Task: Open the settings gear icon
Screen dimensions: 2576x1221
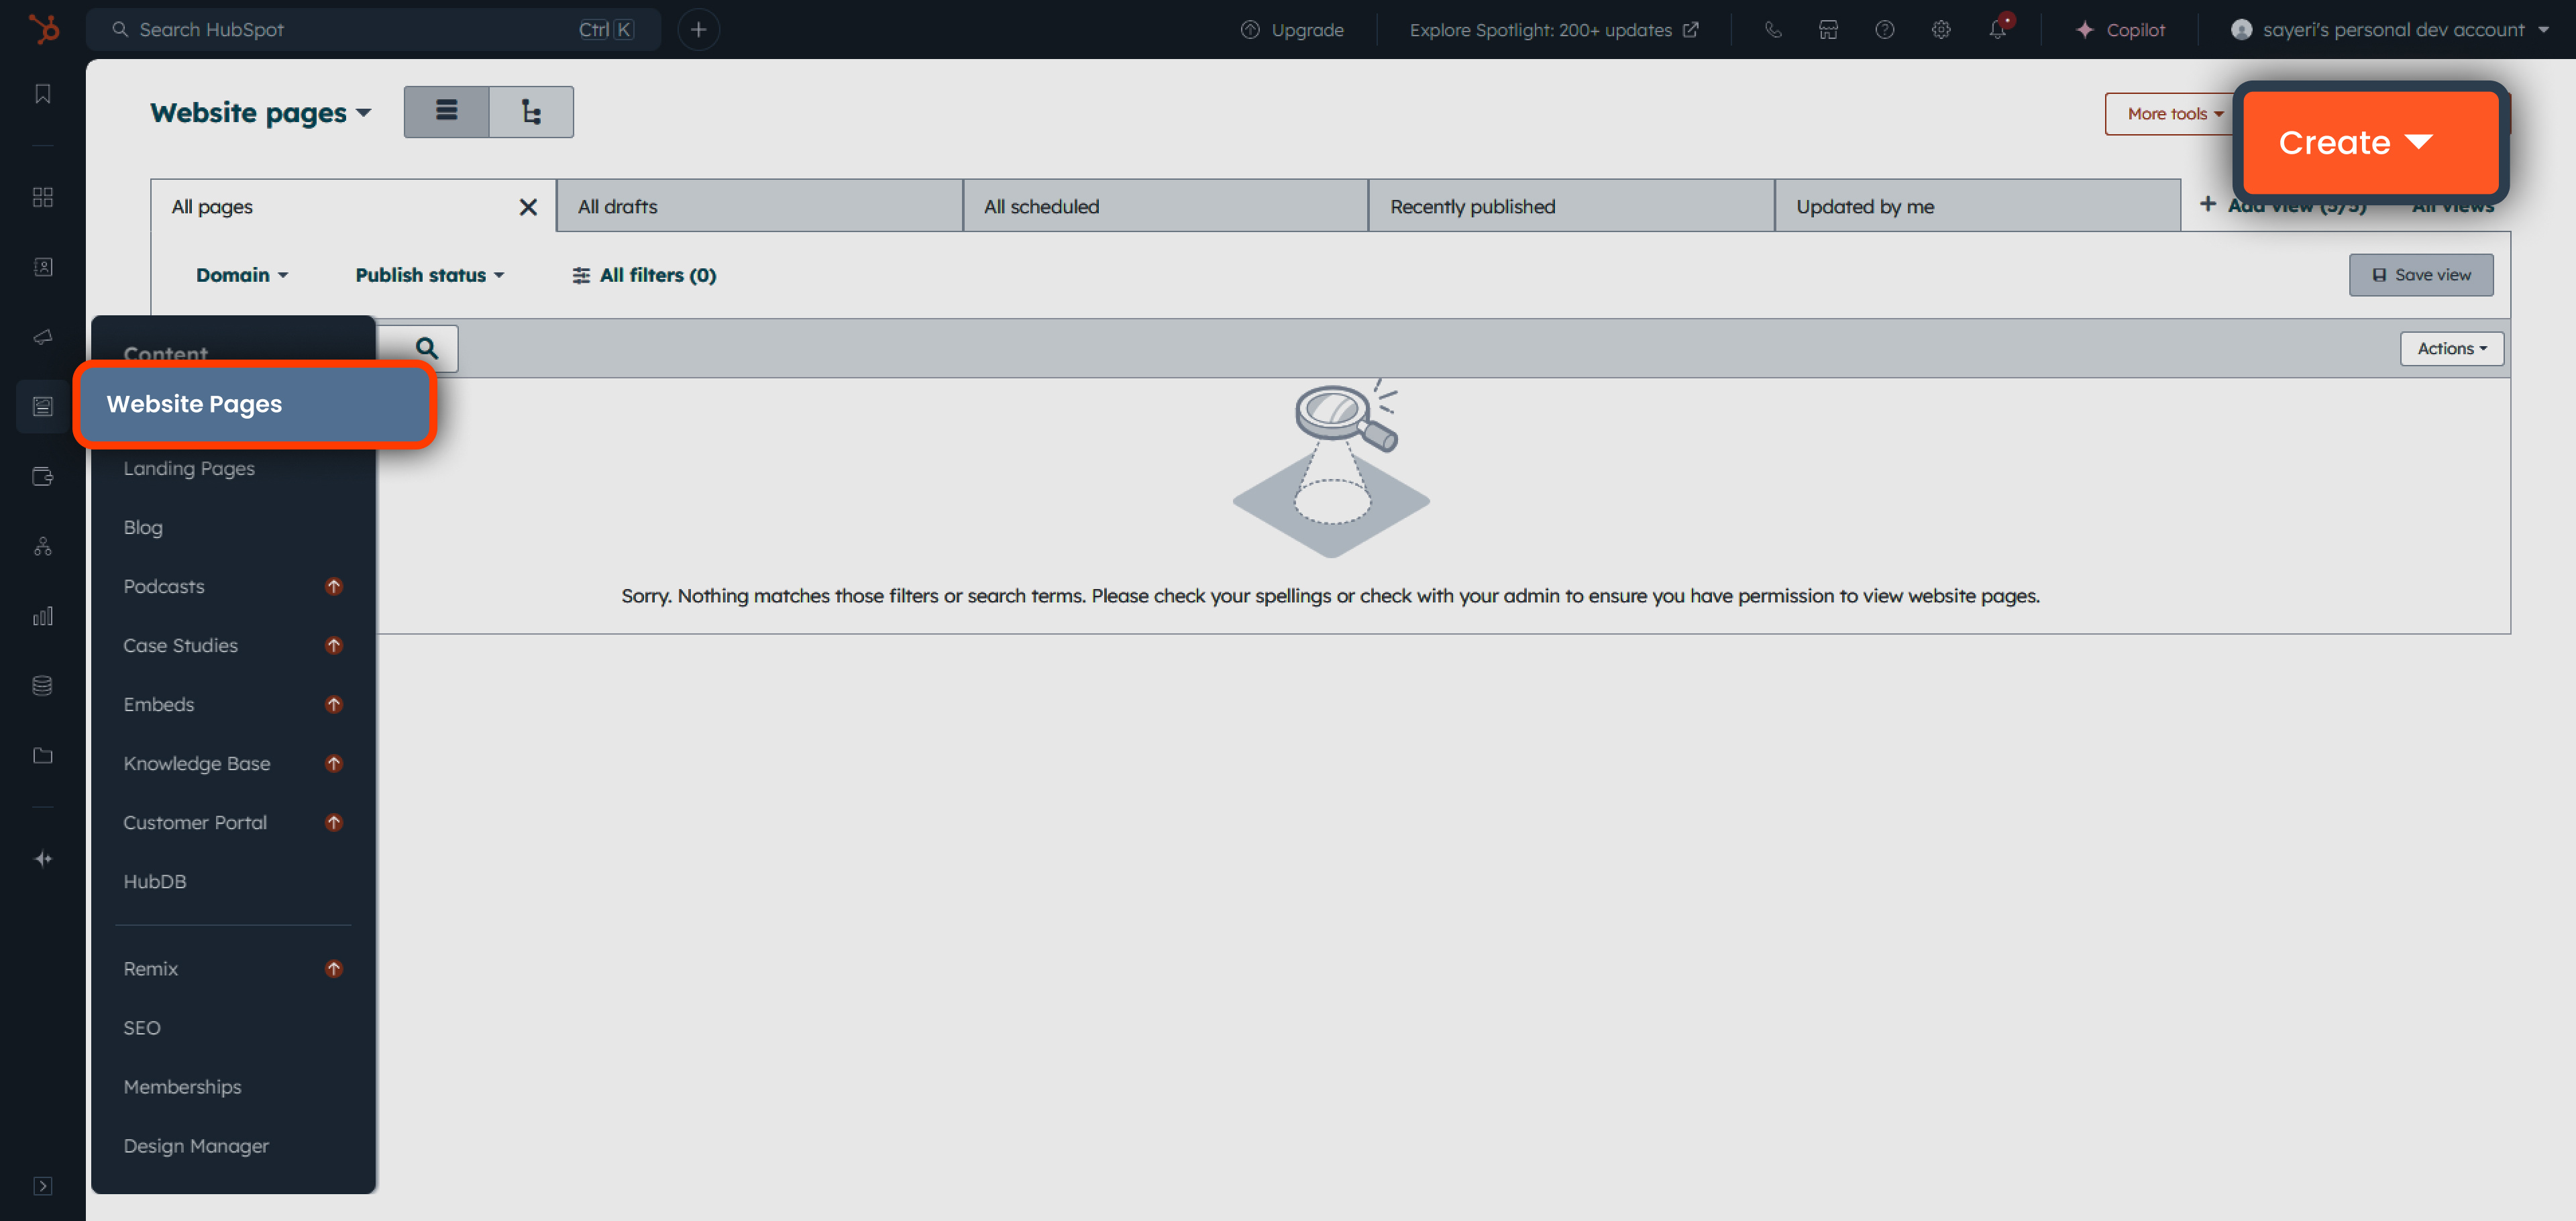Action: (1941, 29)
